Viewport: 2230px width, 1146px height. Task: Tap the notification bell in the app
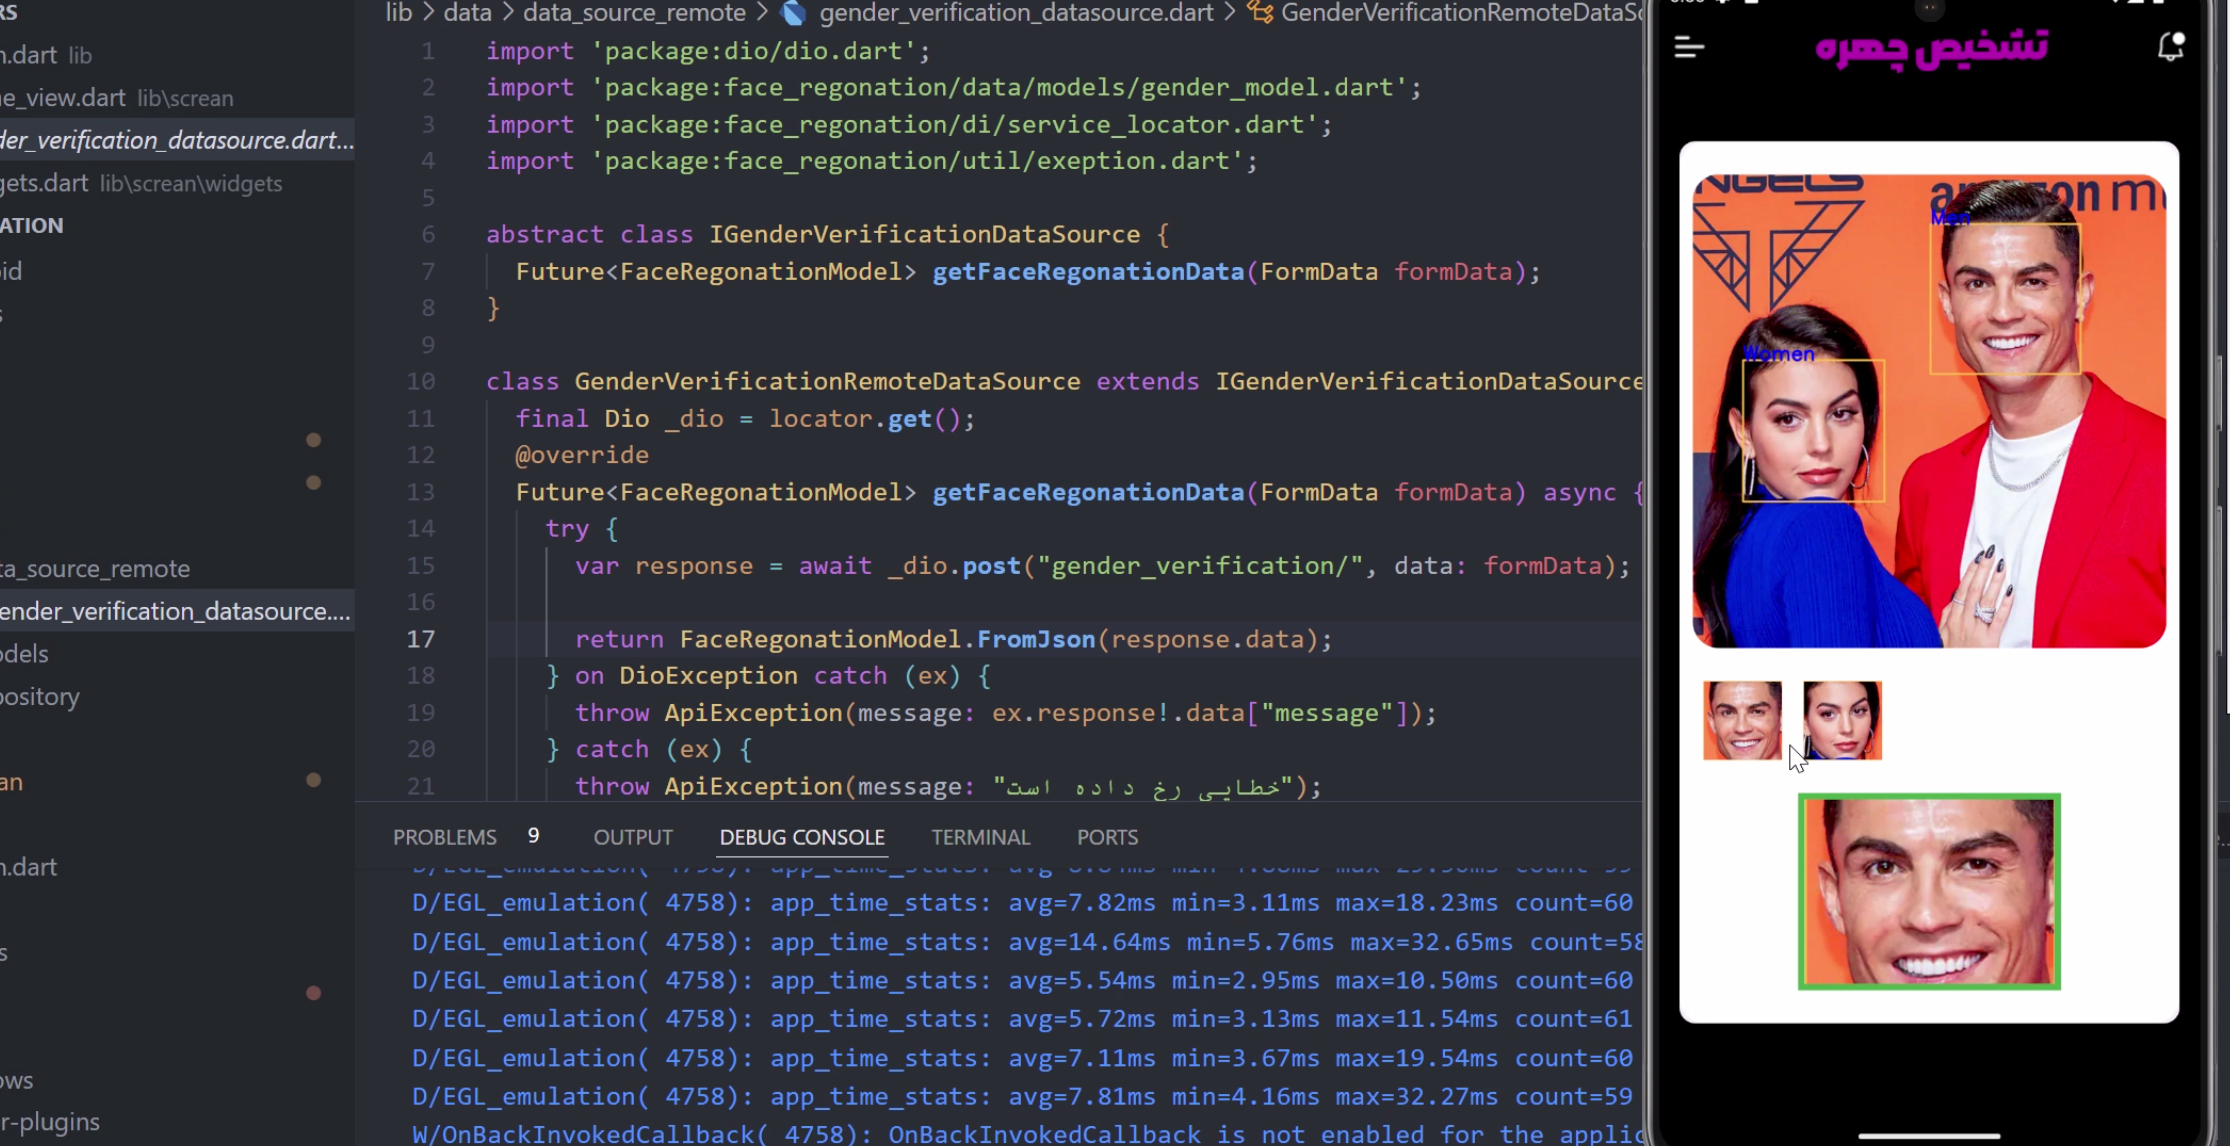click(x=2171, y=46)
